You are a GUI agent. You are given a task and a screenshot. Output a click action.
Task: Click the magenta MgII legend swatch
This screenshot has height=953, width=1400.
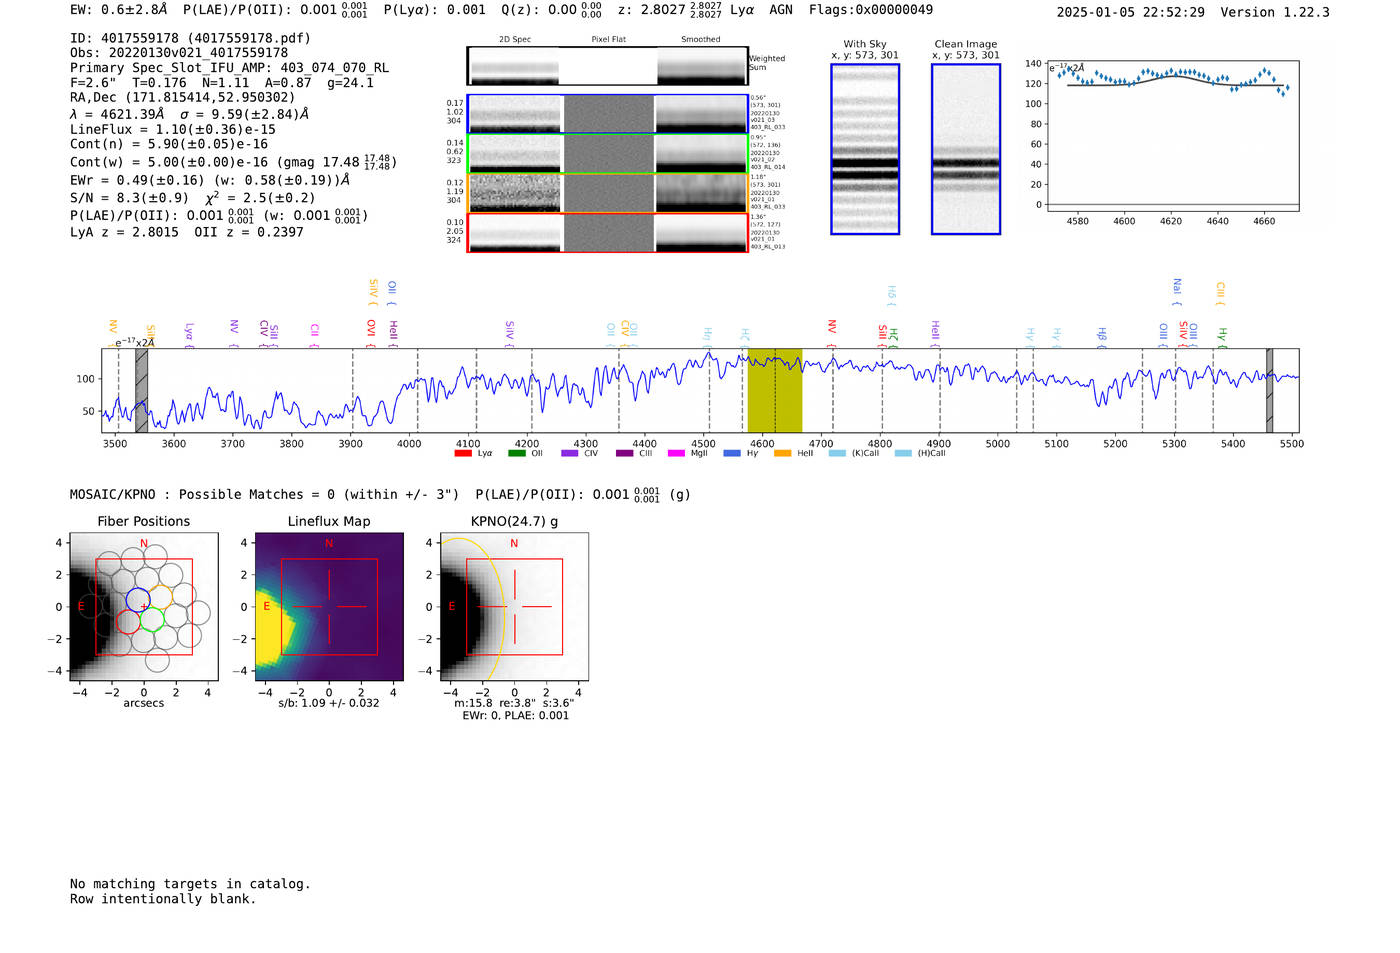pyautogui.click(x=676, y=454)
